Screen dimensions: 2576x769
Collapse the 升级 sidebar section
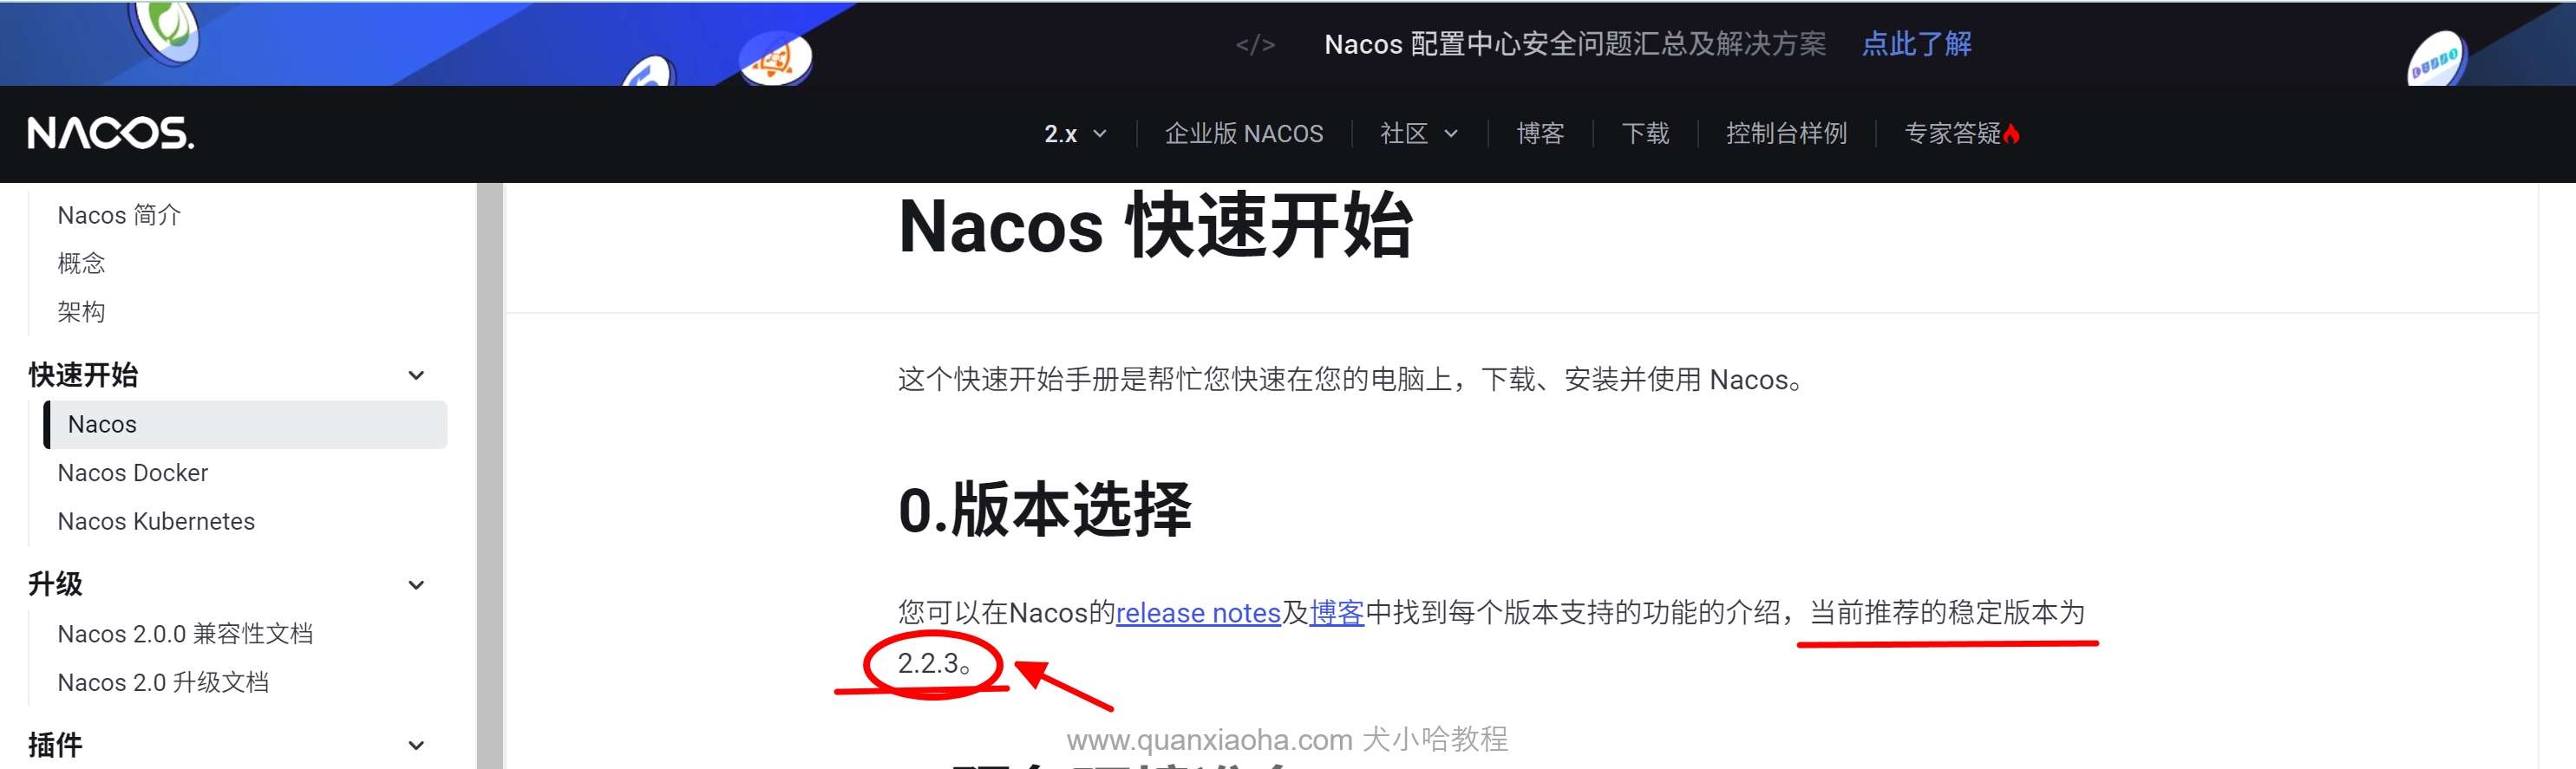416,585
